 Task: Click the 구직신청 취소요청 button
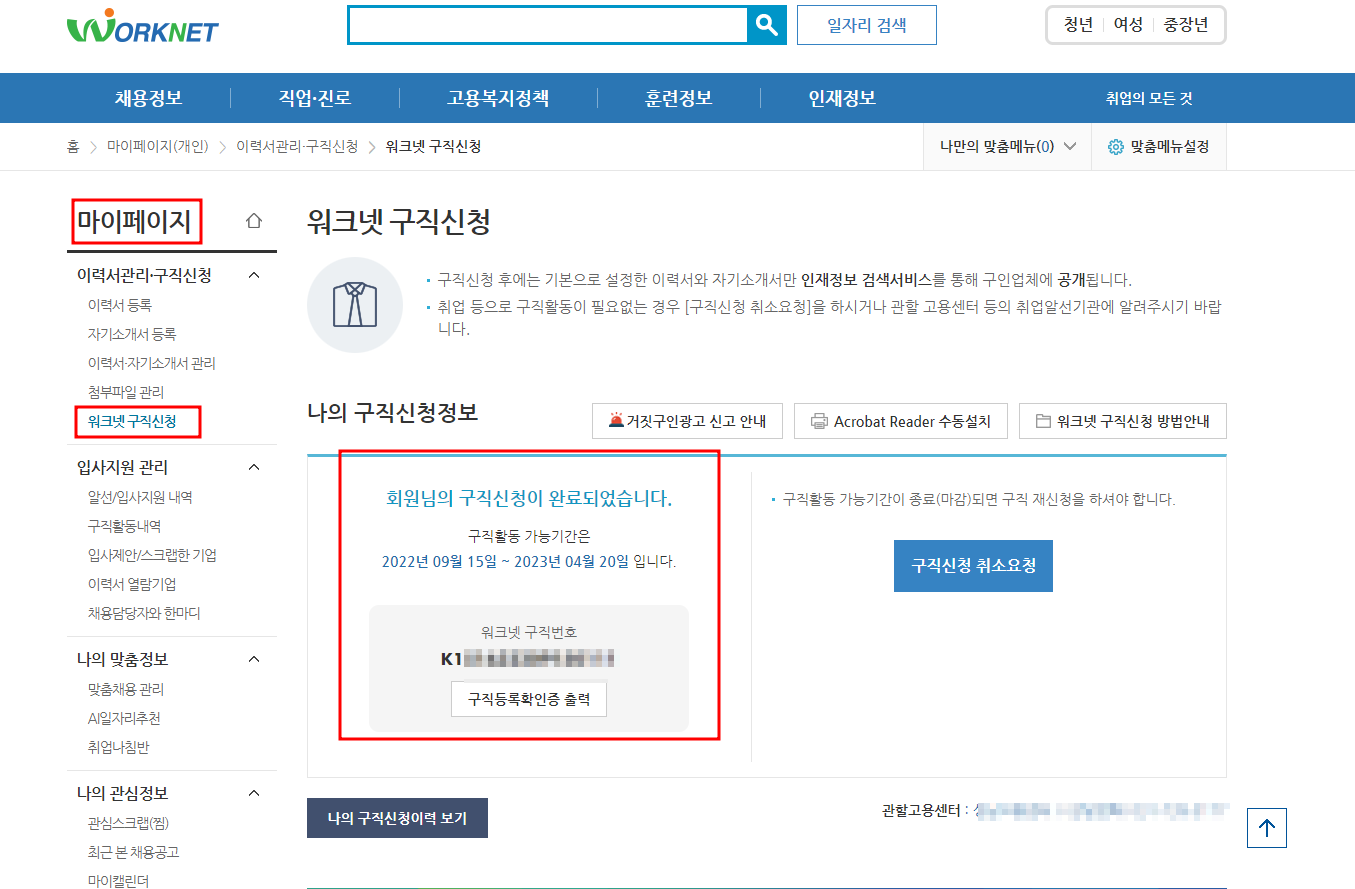tap(973, 565)
